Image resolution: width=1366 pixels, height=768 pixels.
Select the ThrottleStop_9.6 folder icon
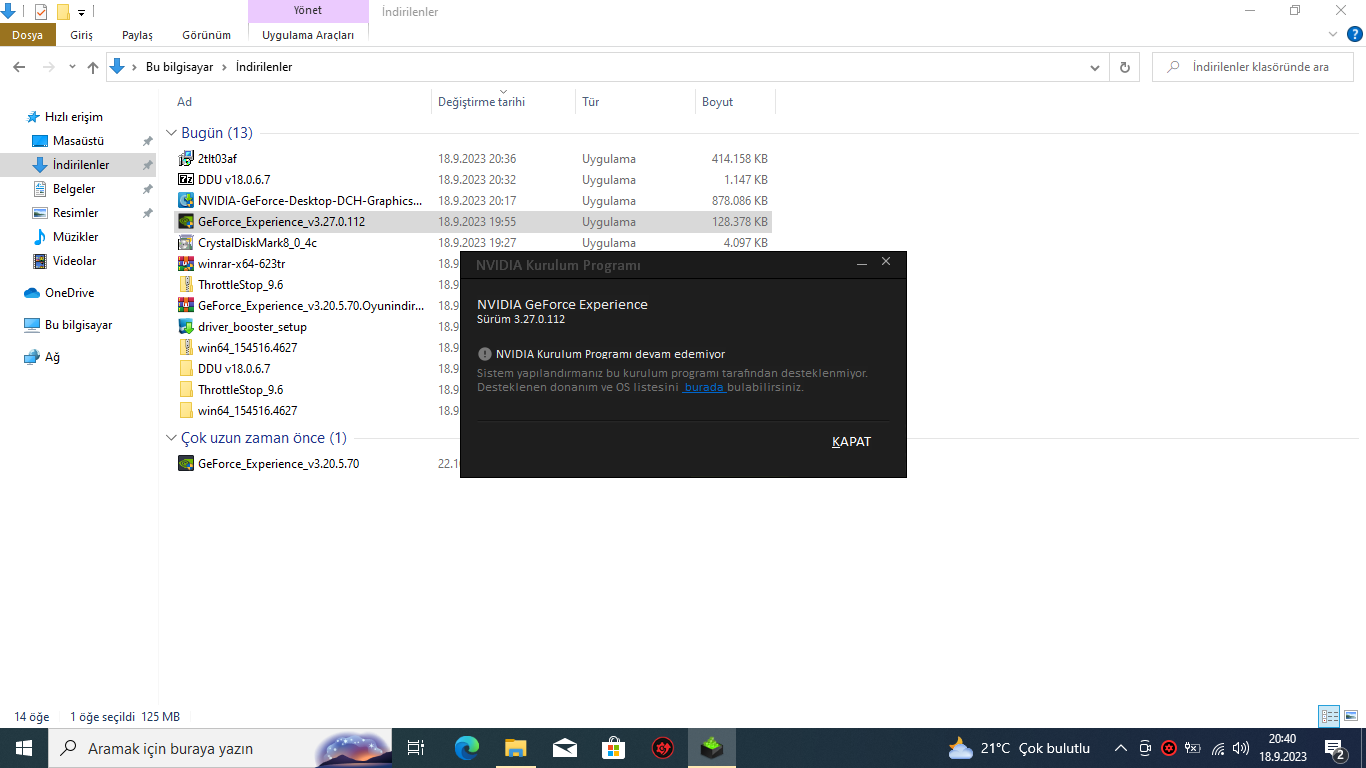click(x=185, y=390)
